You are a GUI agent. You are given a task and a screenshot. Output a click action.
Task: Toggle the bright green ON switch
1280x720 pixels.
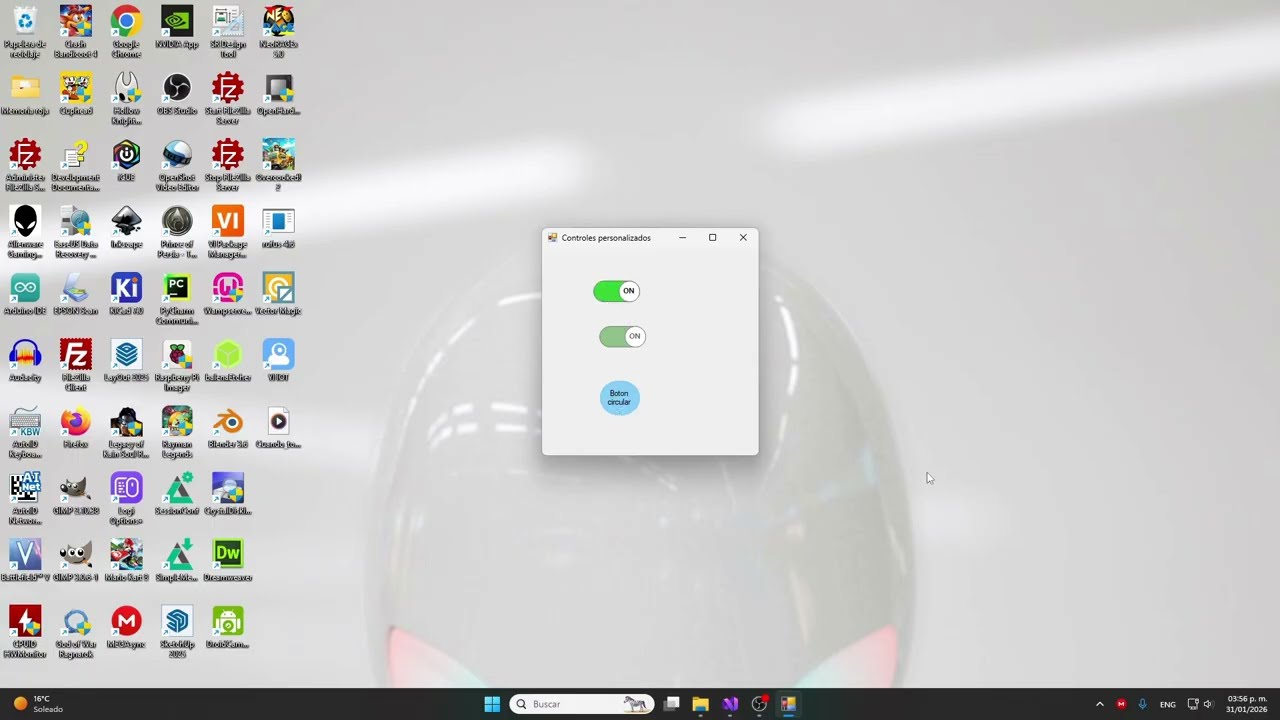[x=616, y=291]
